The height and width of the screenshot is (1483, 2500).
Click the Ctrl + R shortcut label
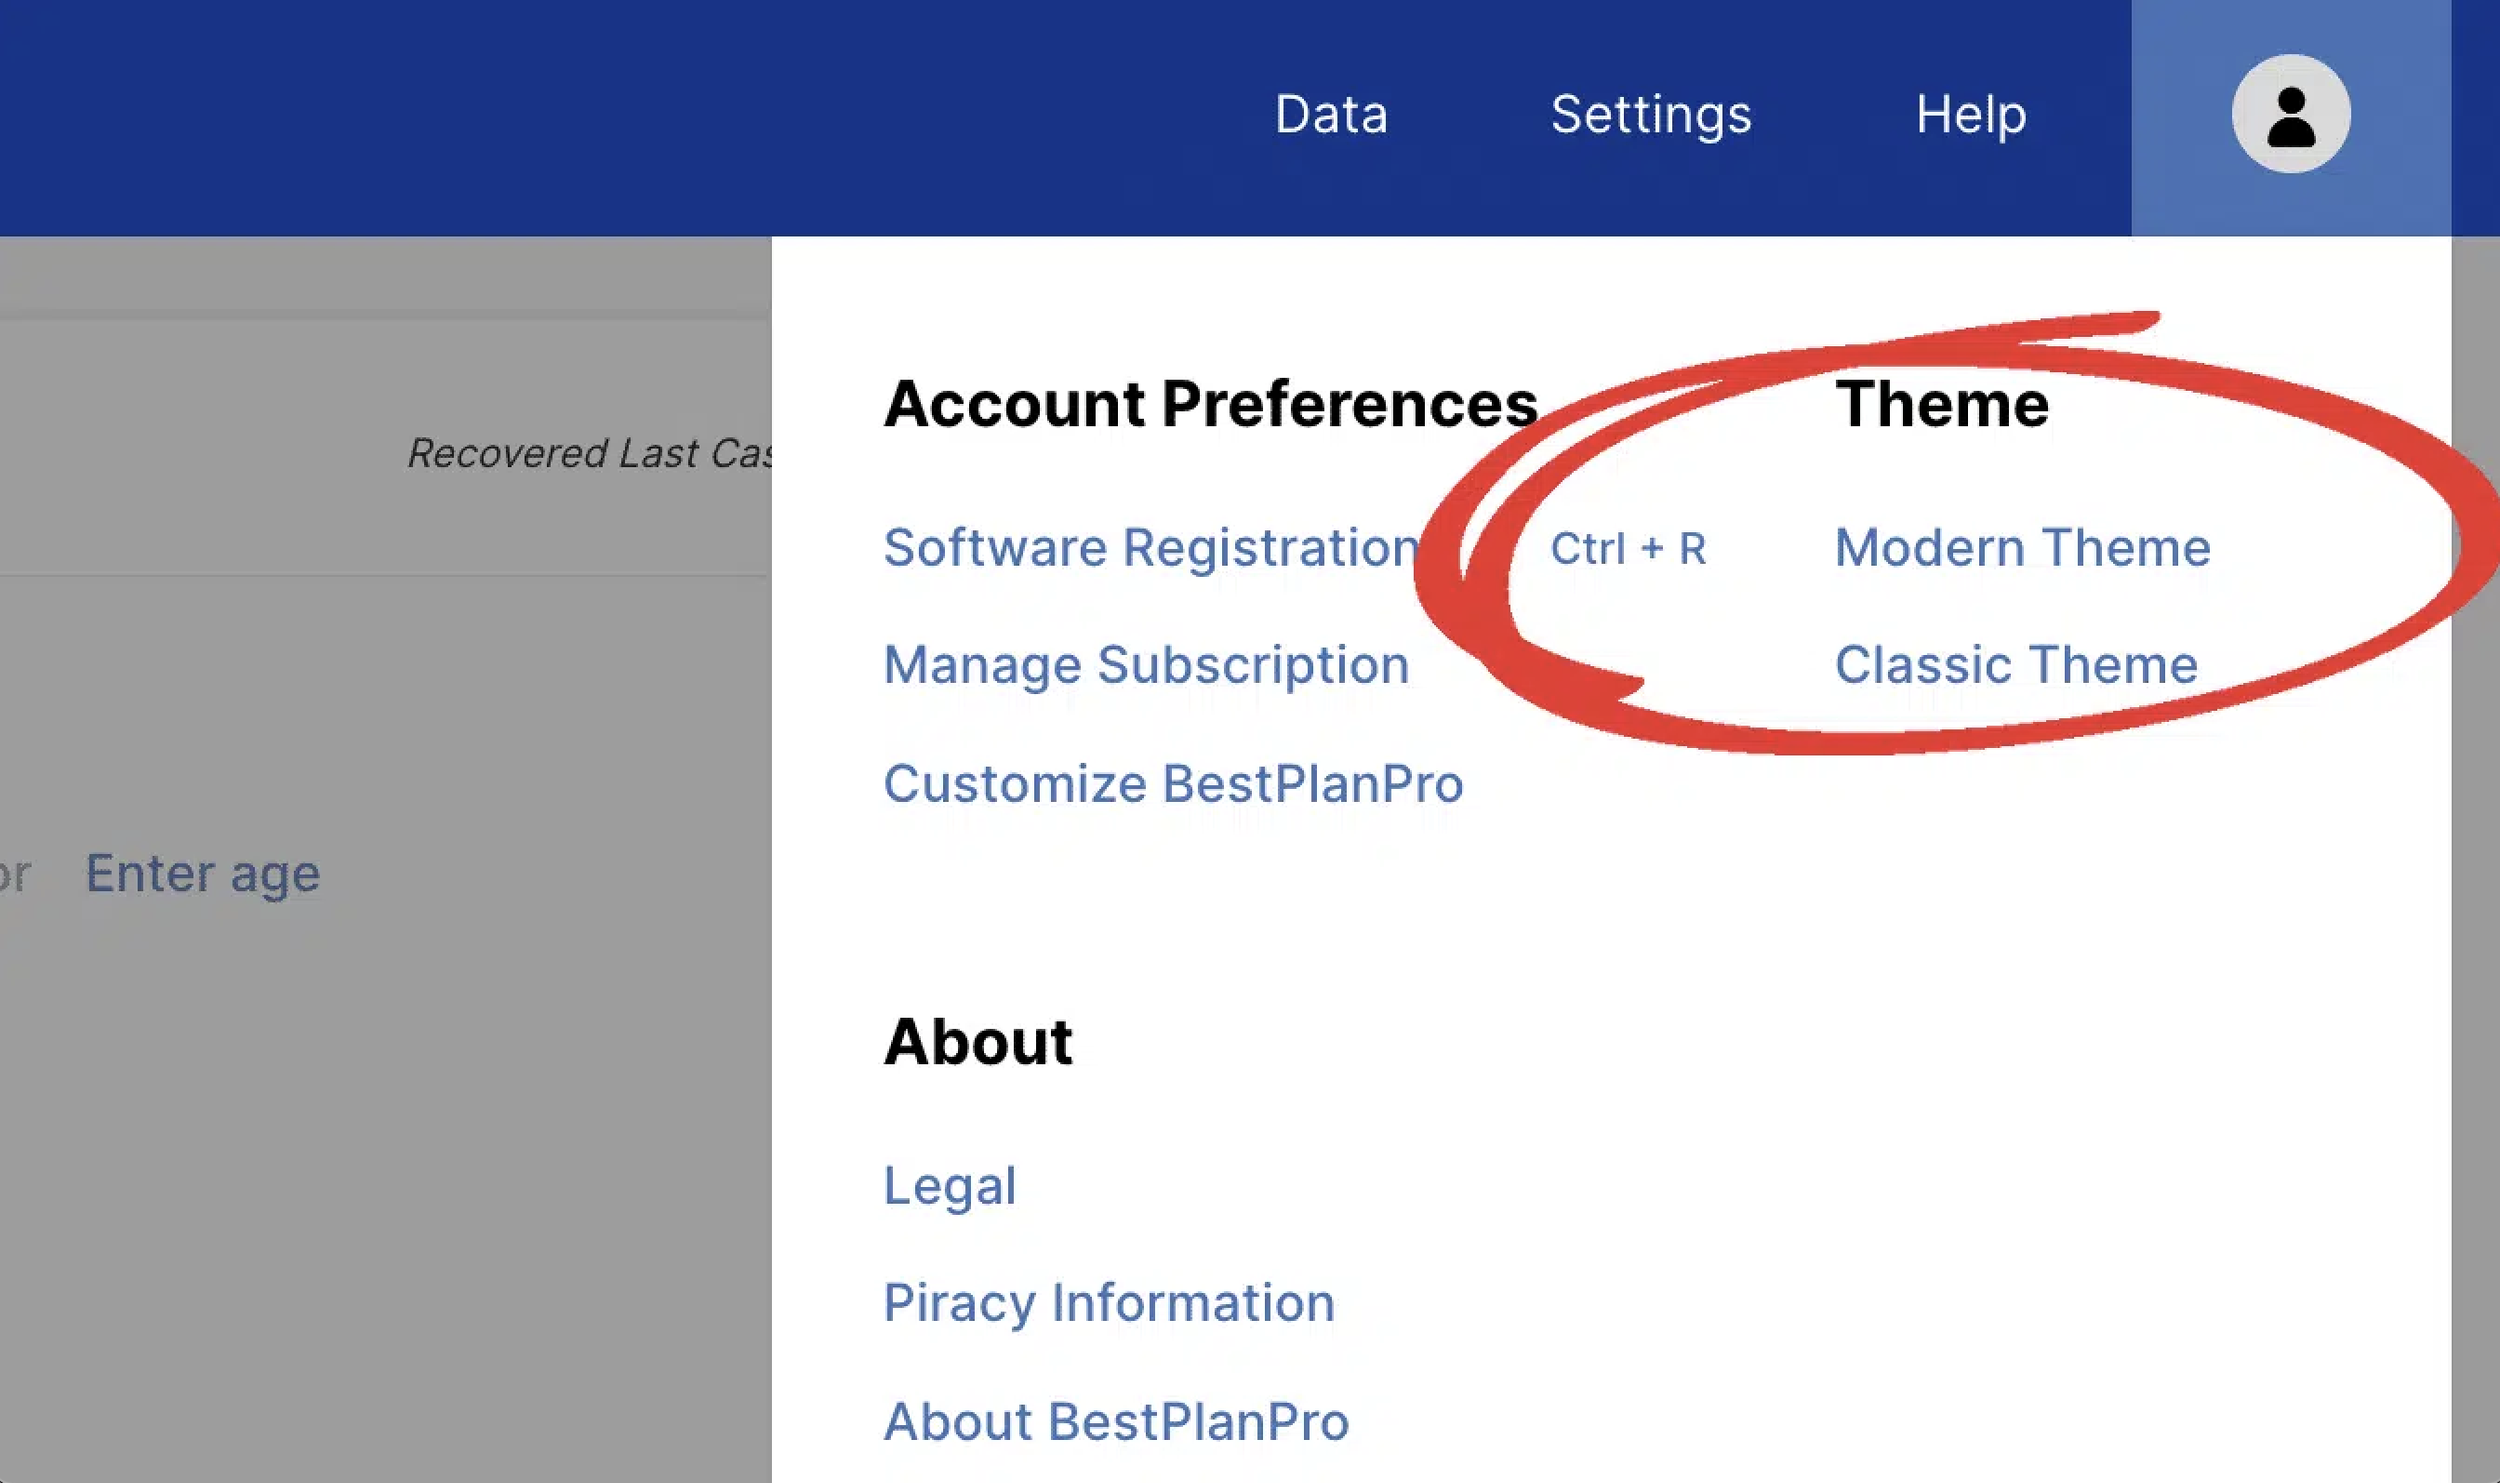pyautogui.click(x=1627, y=548)
